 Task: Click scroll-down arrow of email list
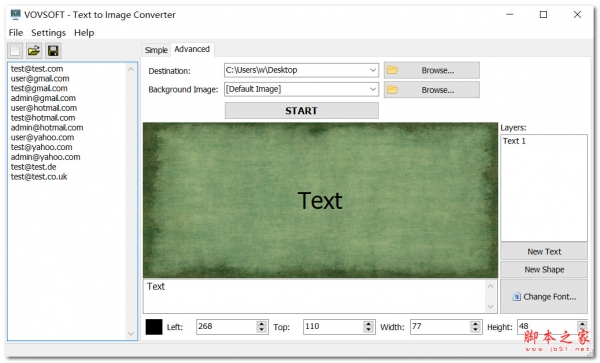[x=131, y=334]
